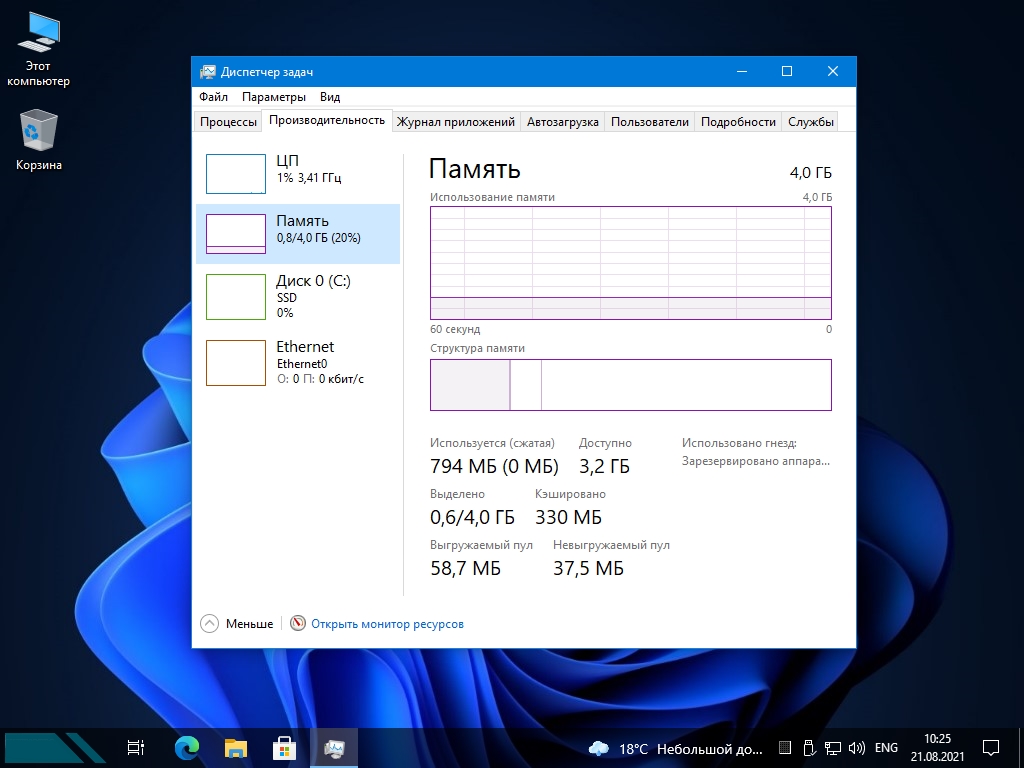
Task: Click the Использовано гнезд label
Action: tap(739, 443)
